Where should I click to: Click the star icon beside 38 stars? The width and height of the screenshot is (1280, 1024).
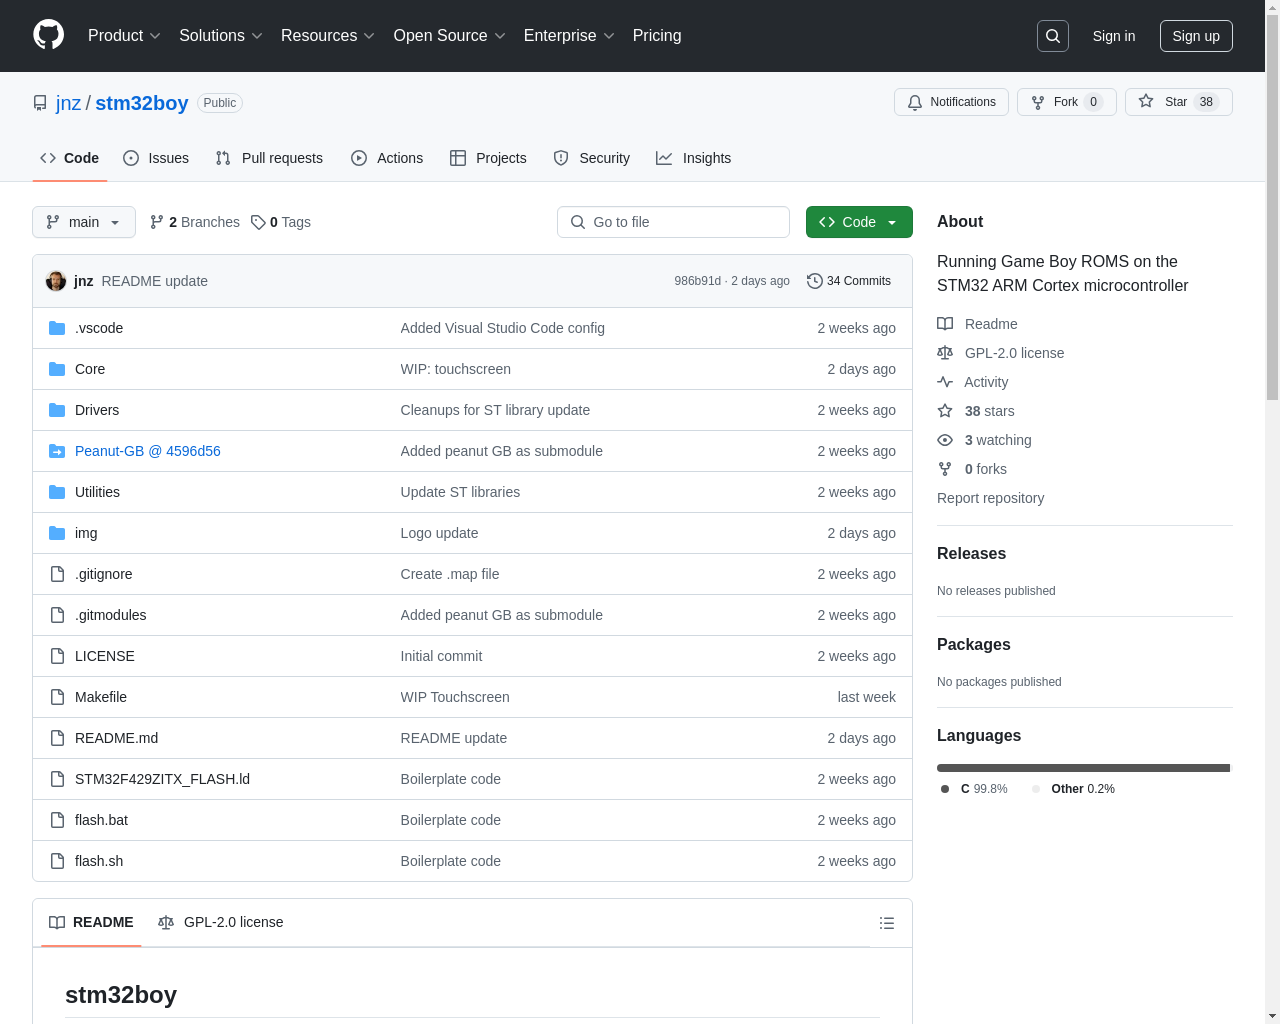(x=945, y=411)
